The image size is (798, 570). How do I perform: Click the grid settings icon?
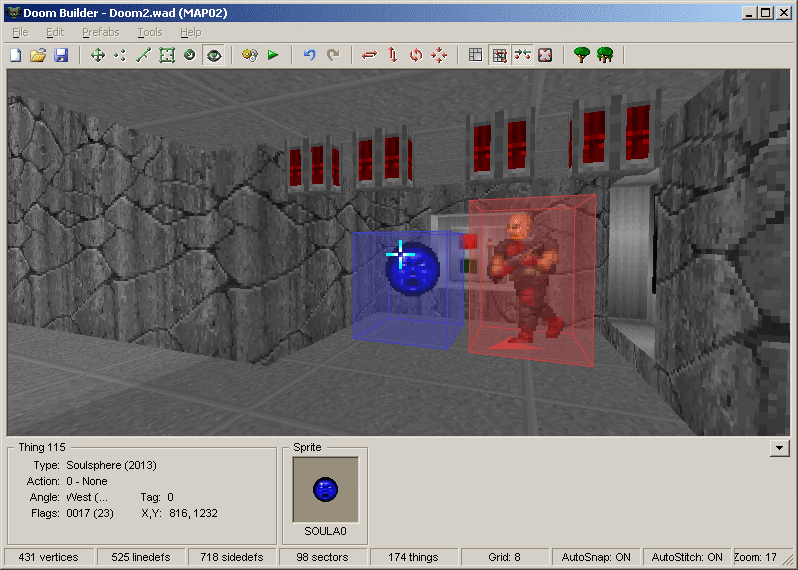coord(475,55)
